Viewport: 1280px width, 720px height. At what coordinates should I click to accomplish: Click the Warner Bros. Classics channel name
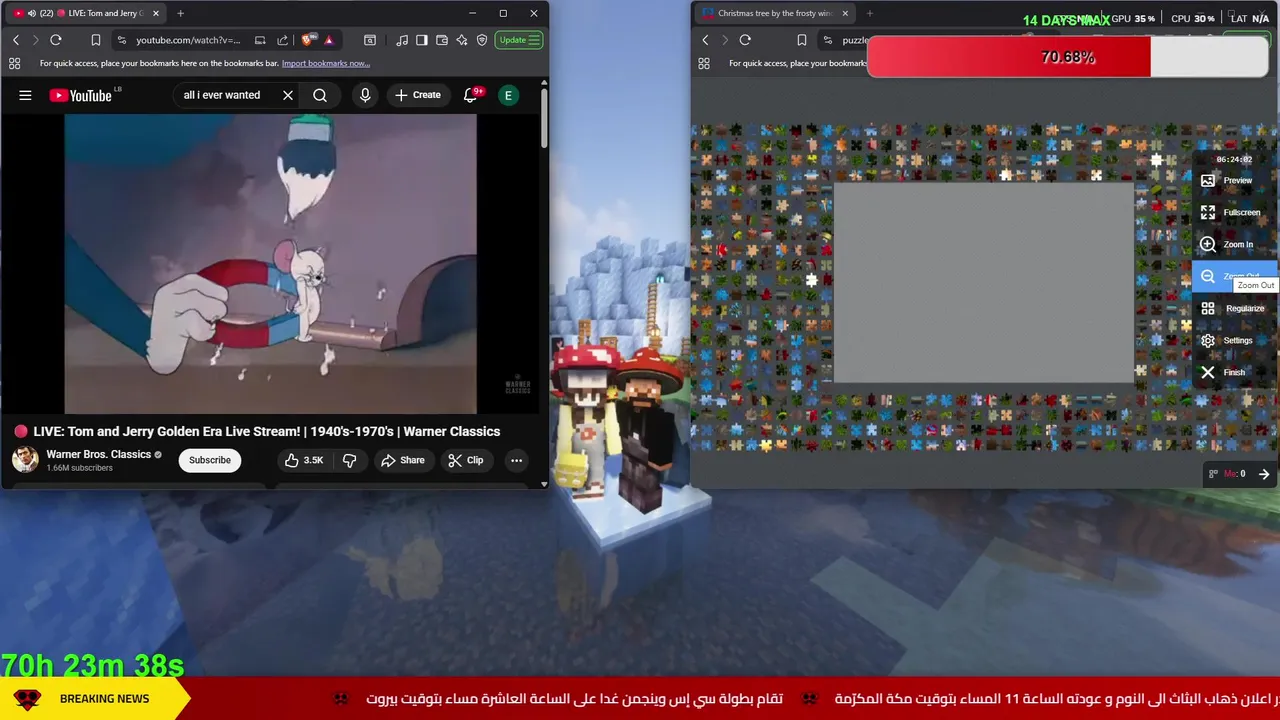[x=99, y=454]
